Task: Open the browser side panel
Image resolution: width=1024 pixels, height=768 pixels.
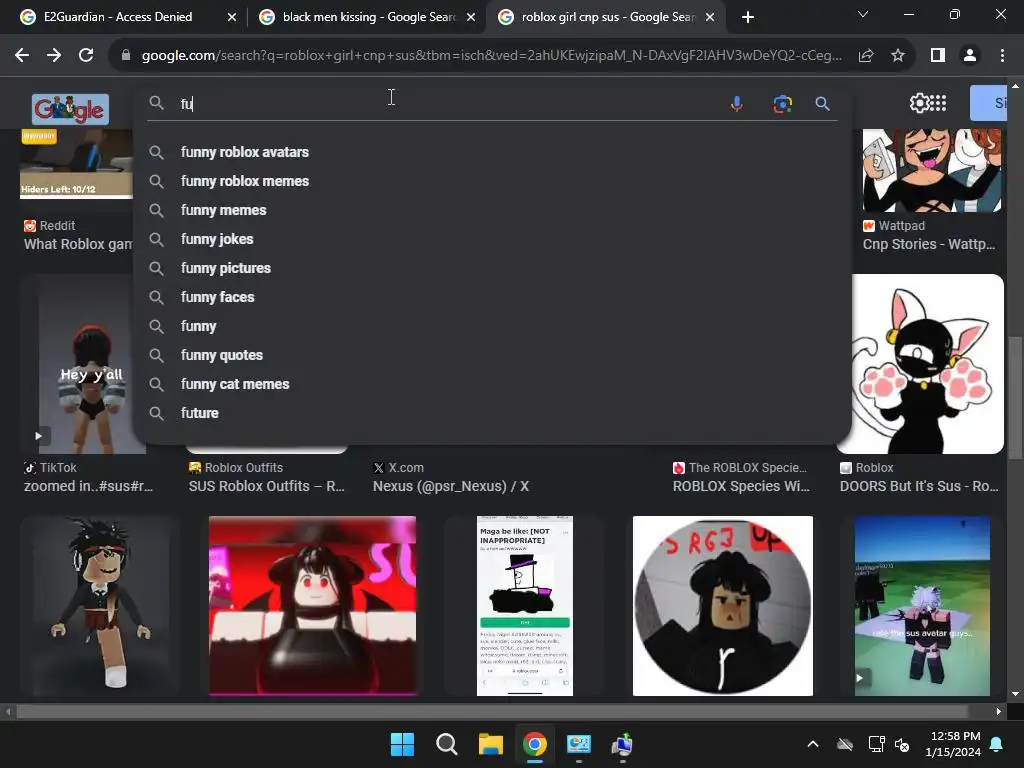Action: pos(938,56)
